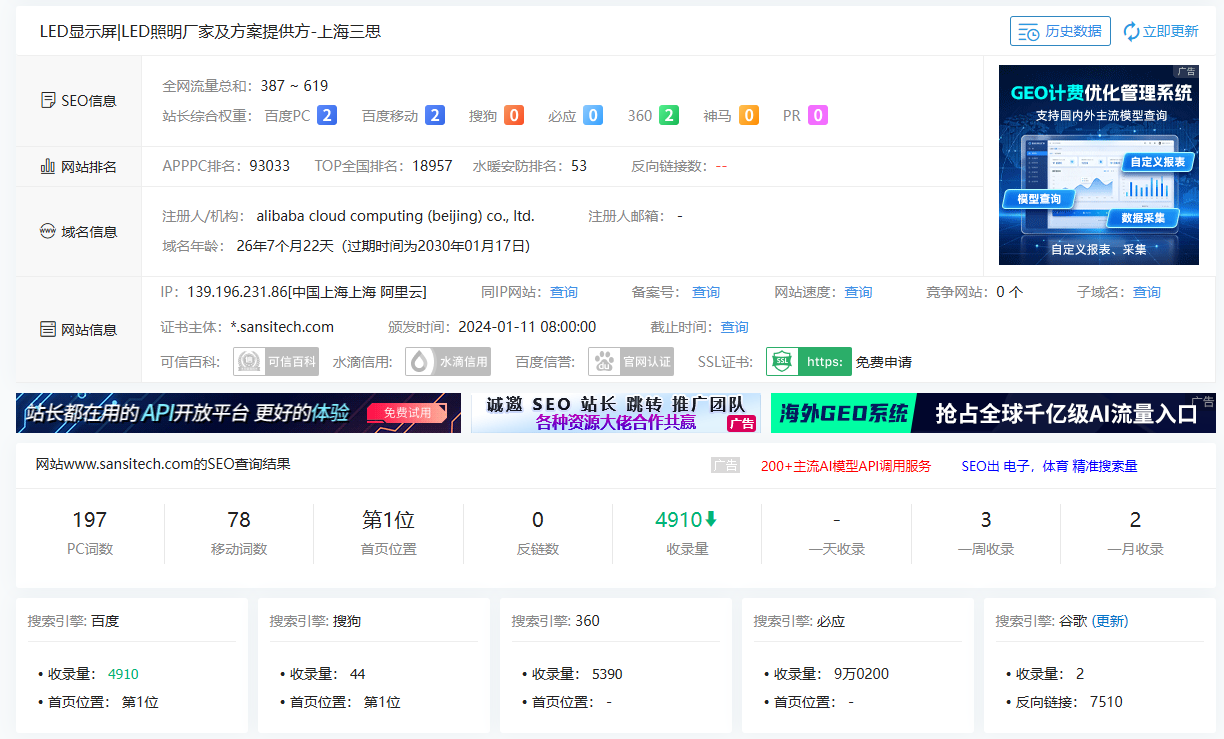The height and width of the screenshot is (739, 1224).
Task: Click 谷歌 (更新) link
Action: pos(1110,621)
